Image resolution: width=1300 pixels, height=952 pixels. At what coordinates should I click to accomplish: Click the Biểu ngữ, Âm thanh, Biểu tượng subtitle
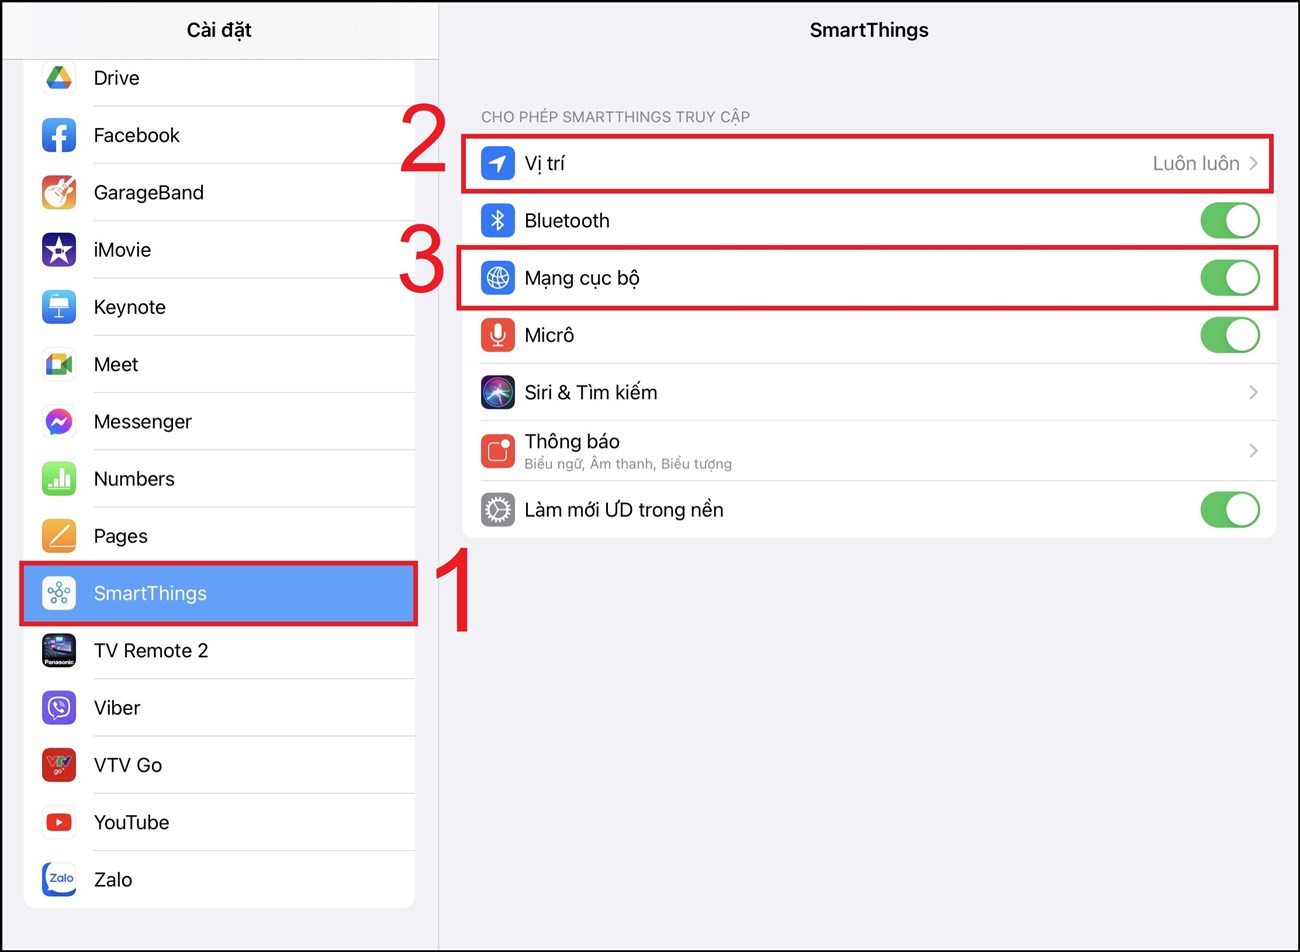(x=628, y=464)
